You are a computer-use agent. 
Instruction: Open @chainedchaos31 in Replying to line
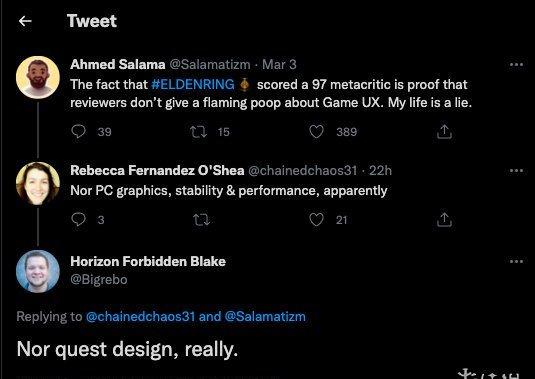pos(140,317)
